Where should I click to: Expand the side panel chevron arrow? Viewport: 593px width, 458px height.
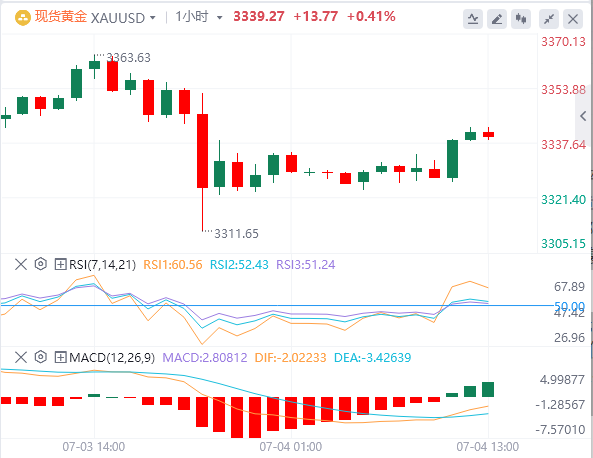point(584,116)
